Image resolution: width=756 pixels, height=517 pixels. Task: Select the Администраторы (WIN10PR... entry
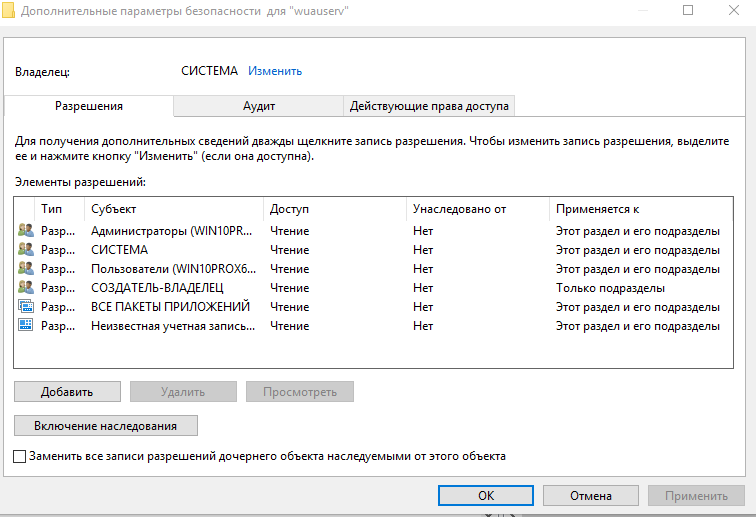tap(374, 231)
